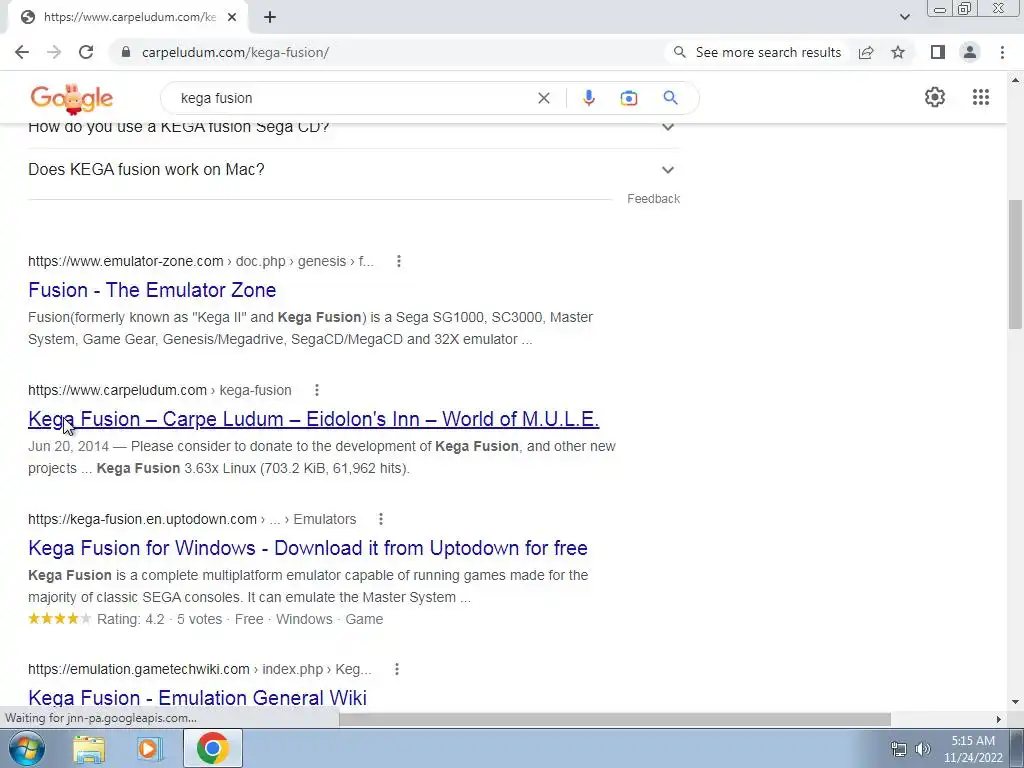Open 'Kega Fusion - Emulation General Wiki' result

click(197, 697)
